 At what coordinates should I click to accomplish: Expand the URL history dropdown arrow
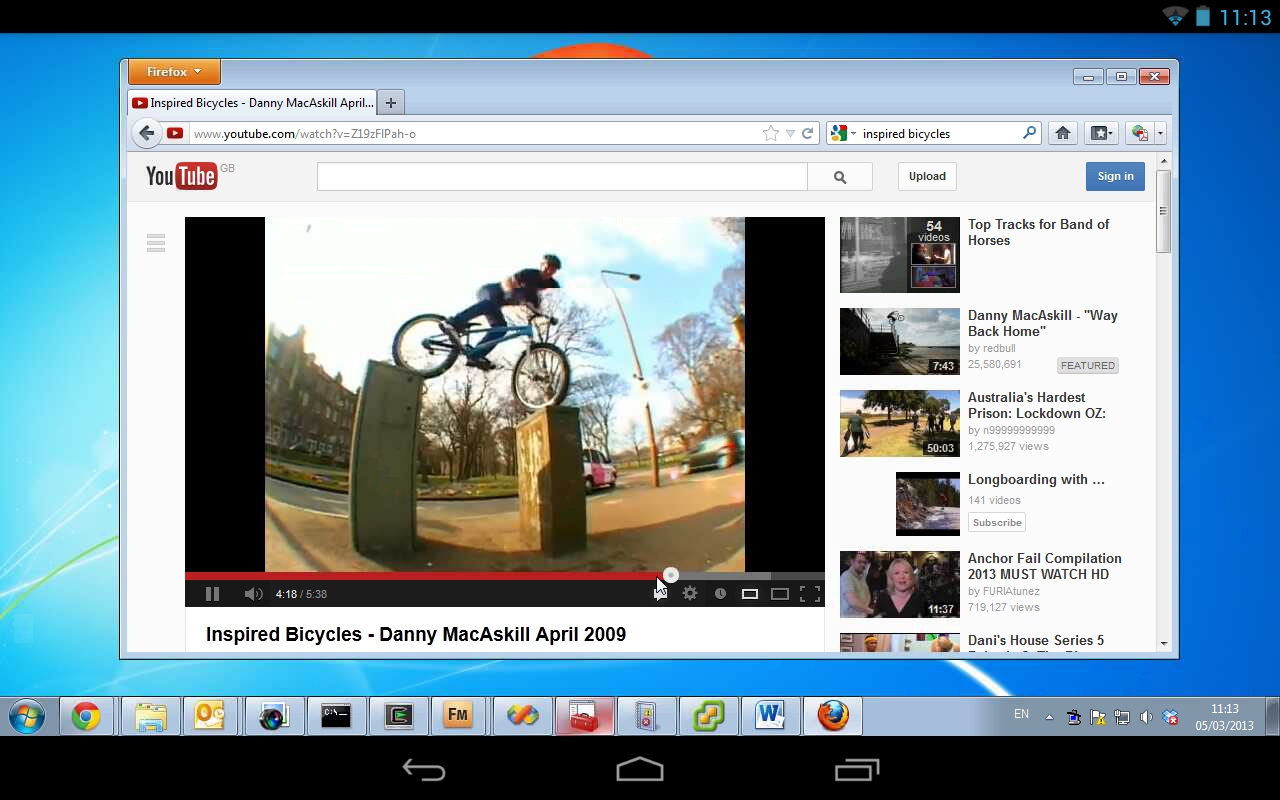(790, 133)
